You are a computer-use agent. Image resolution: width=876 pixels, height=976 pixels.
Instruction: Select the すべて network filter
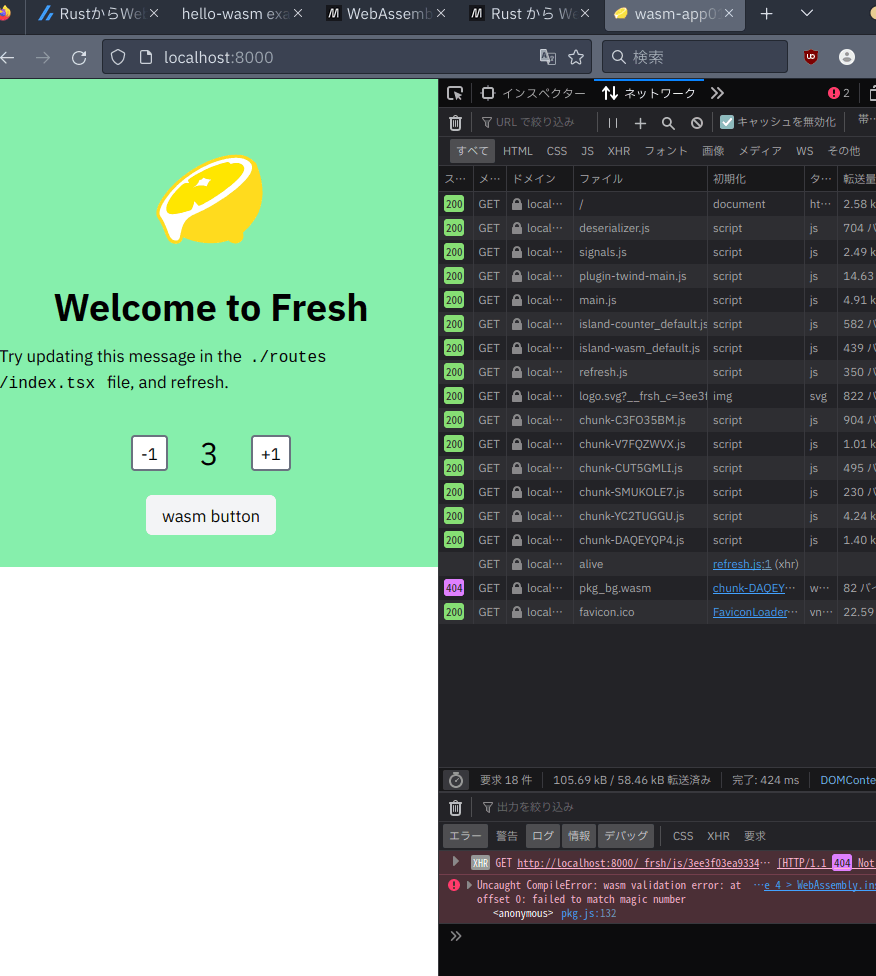click(473, 151)
